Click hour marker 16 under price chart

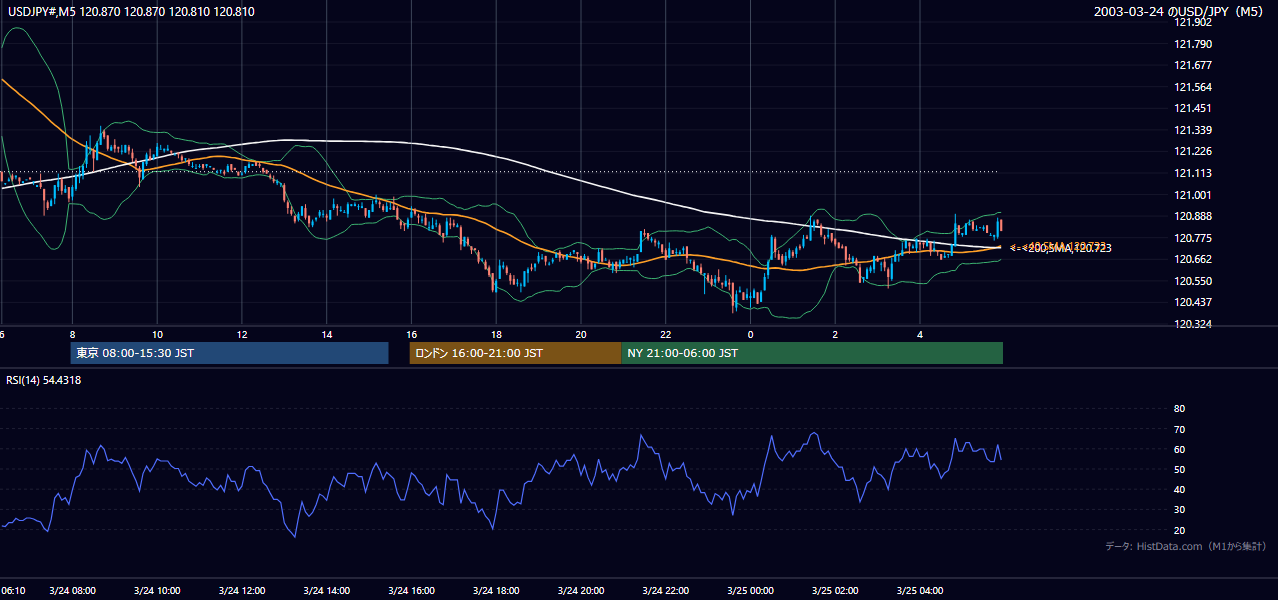[411, 335]
